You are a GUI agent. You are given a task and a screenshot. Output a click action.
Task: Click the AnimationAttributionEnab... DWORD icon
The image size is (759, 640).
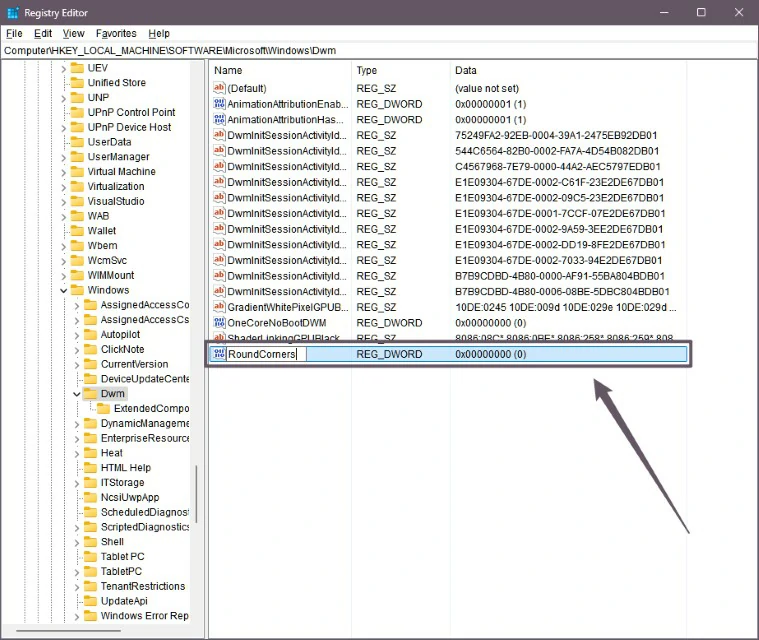click(x=219, y=104)
